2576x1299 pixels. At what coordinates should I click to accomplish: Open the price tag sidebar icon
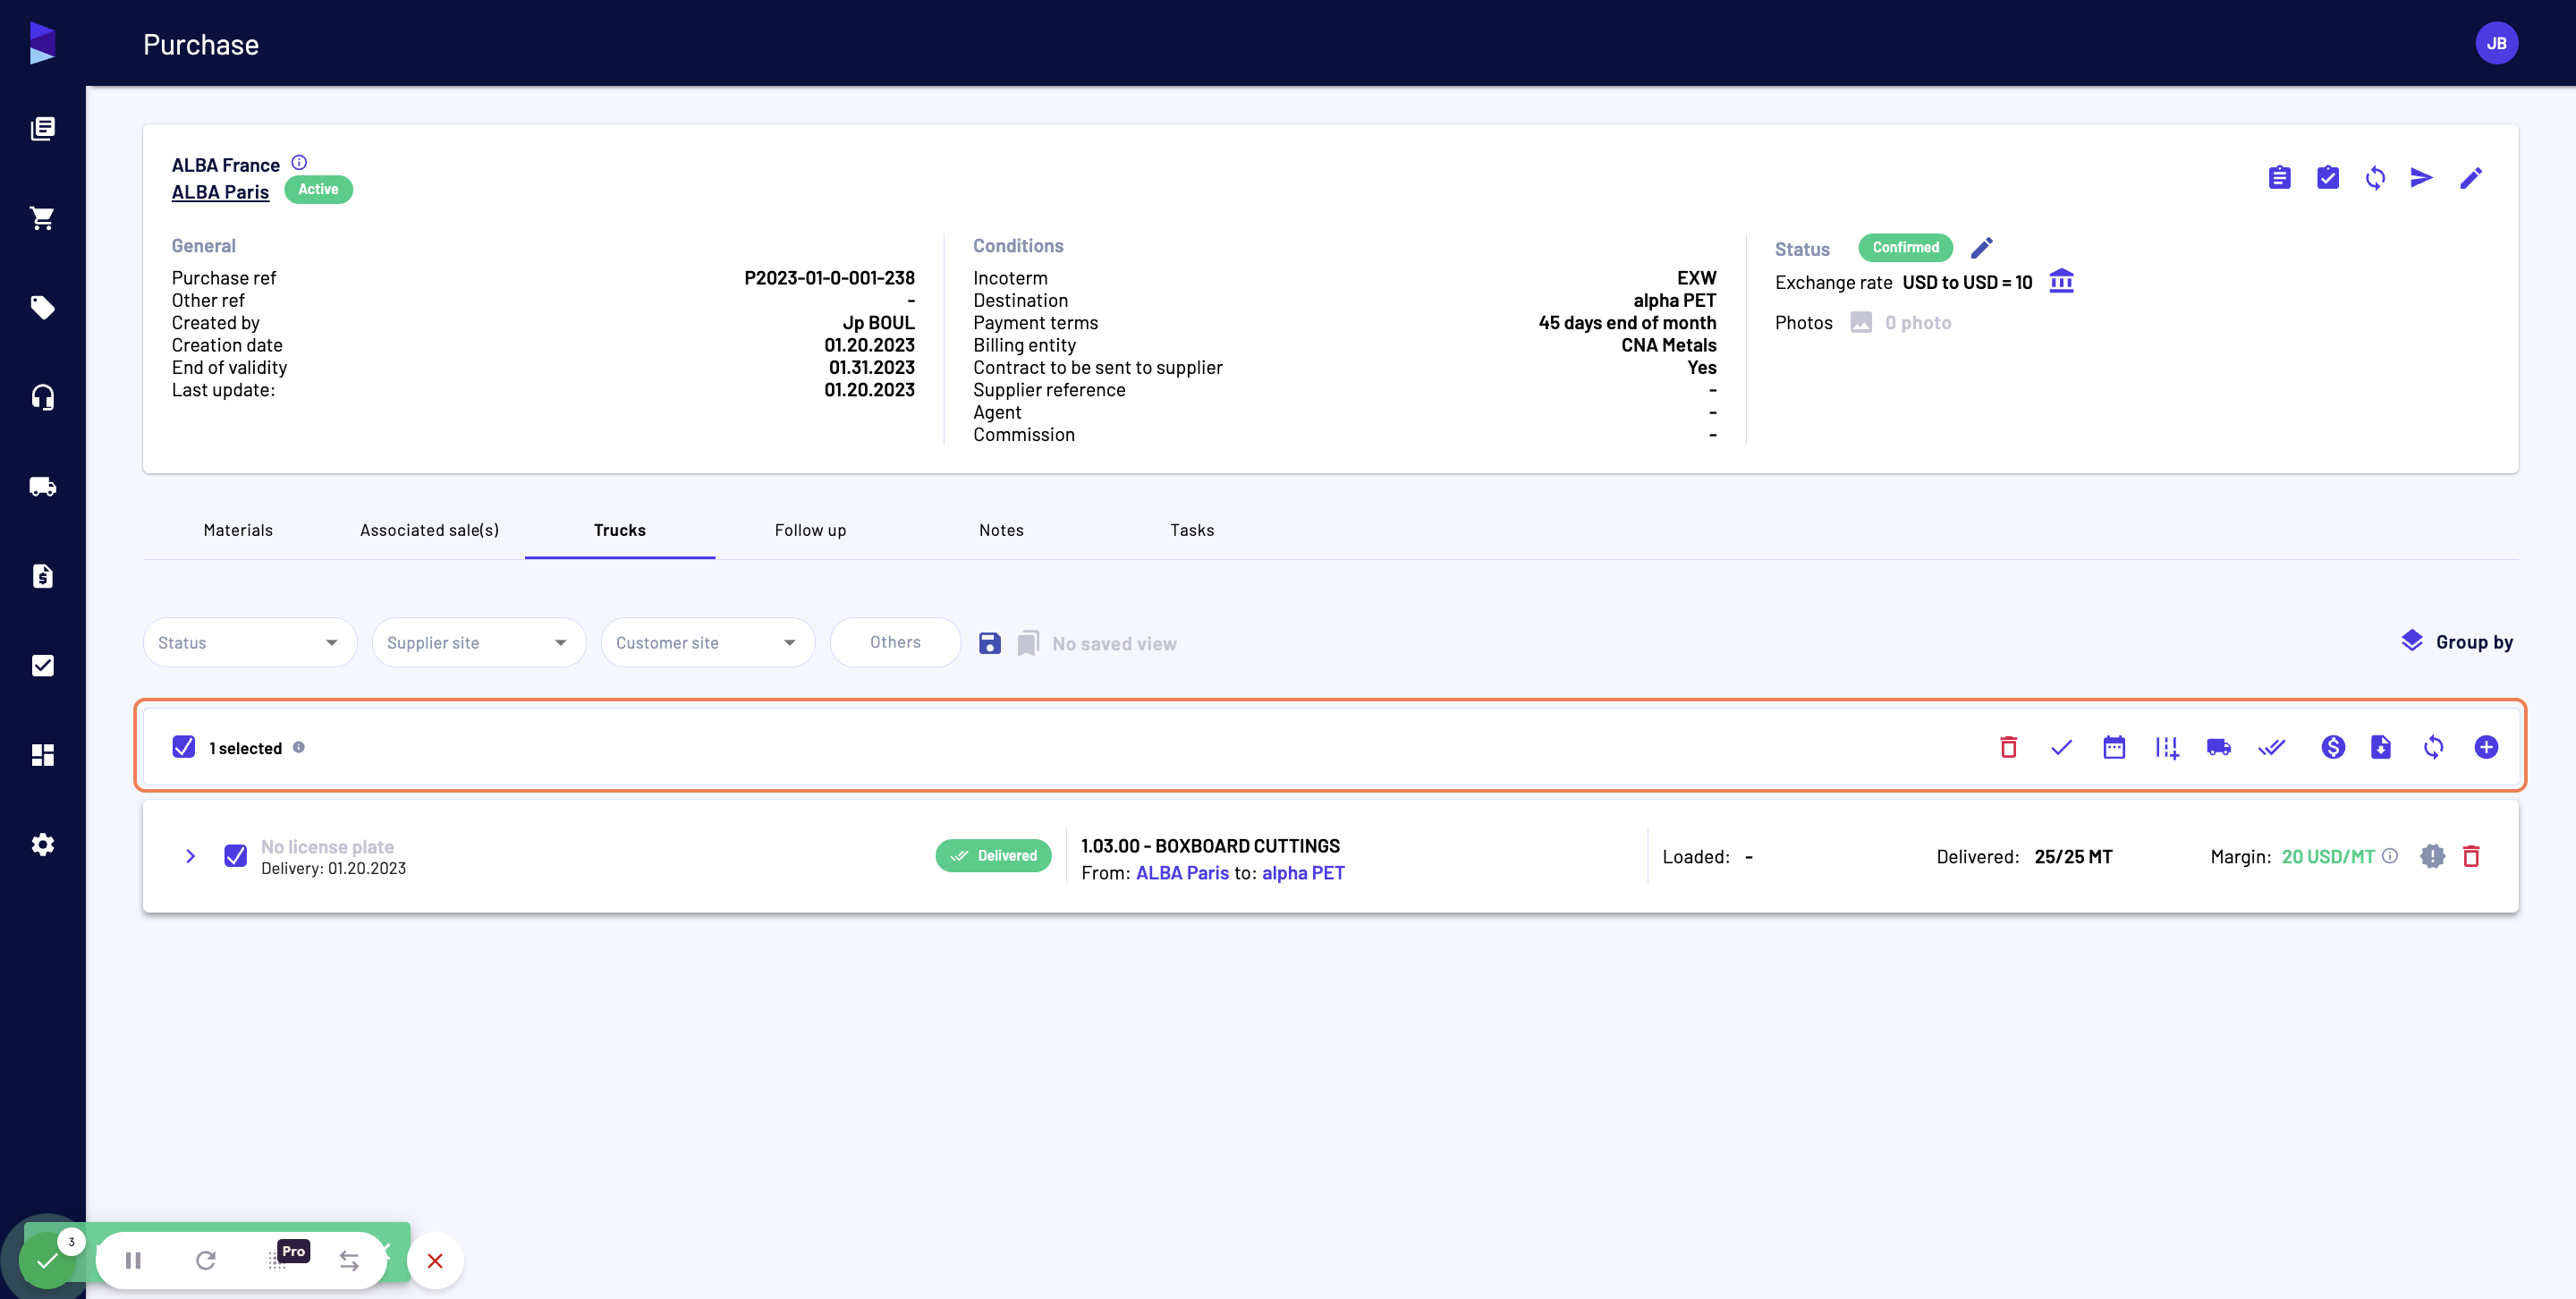pyautogui.click(x=42, y=307)
